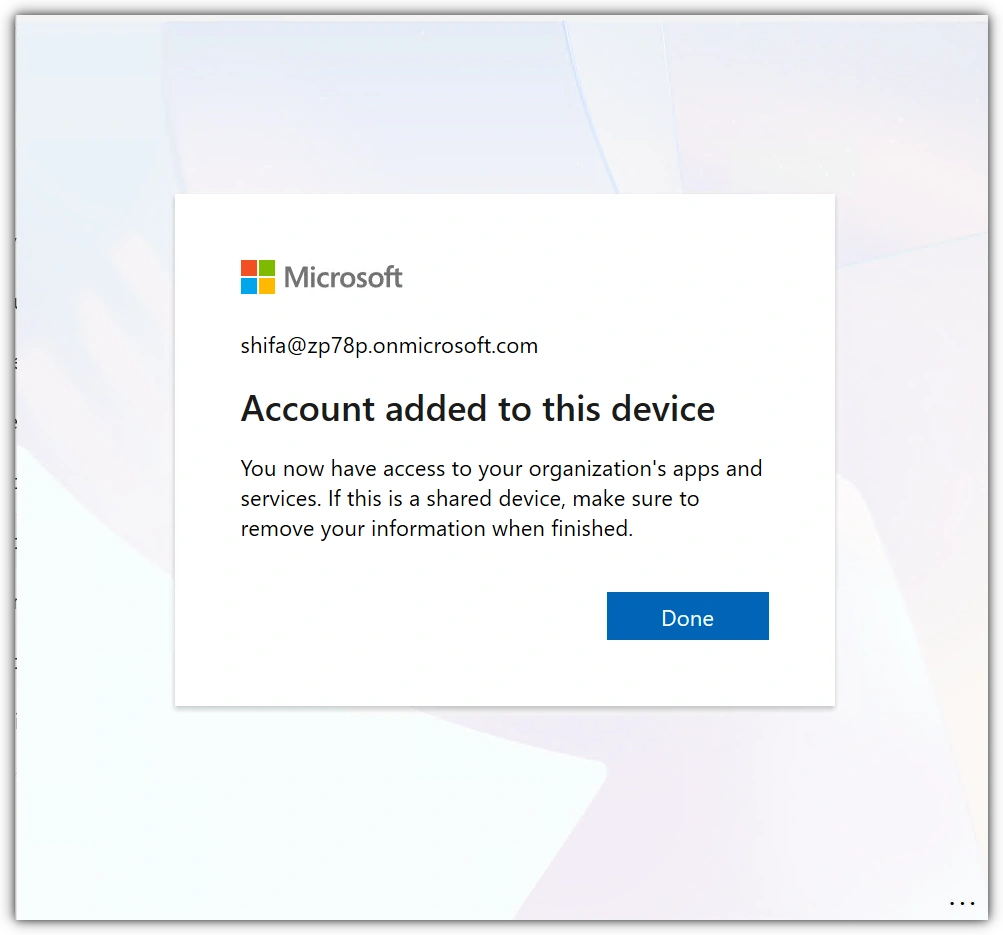Click the word 'device' in the heading
This screenshot has height=935, width=1003.
pos(663,409)
